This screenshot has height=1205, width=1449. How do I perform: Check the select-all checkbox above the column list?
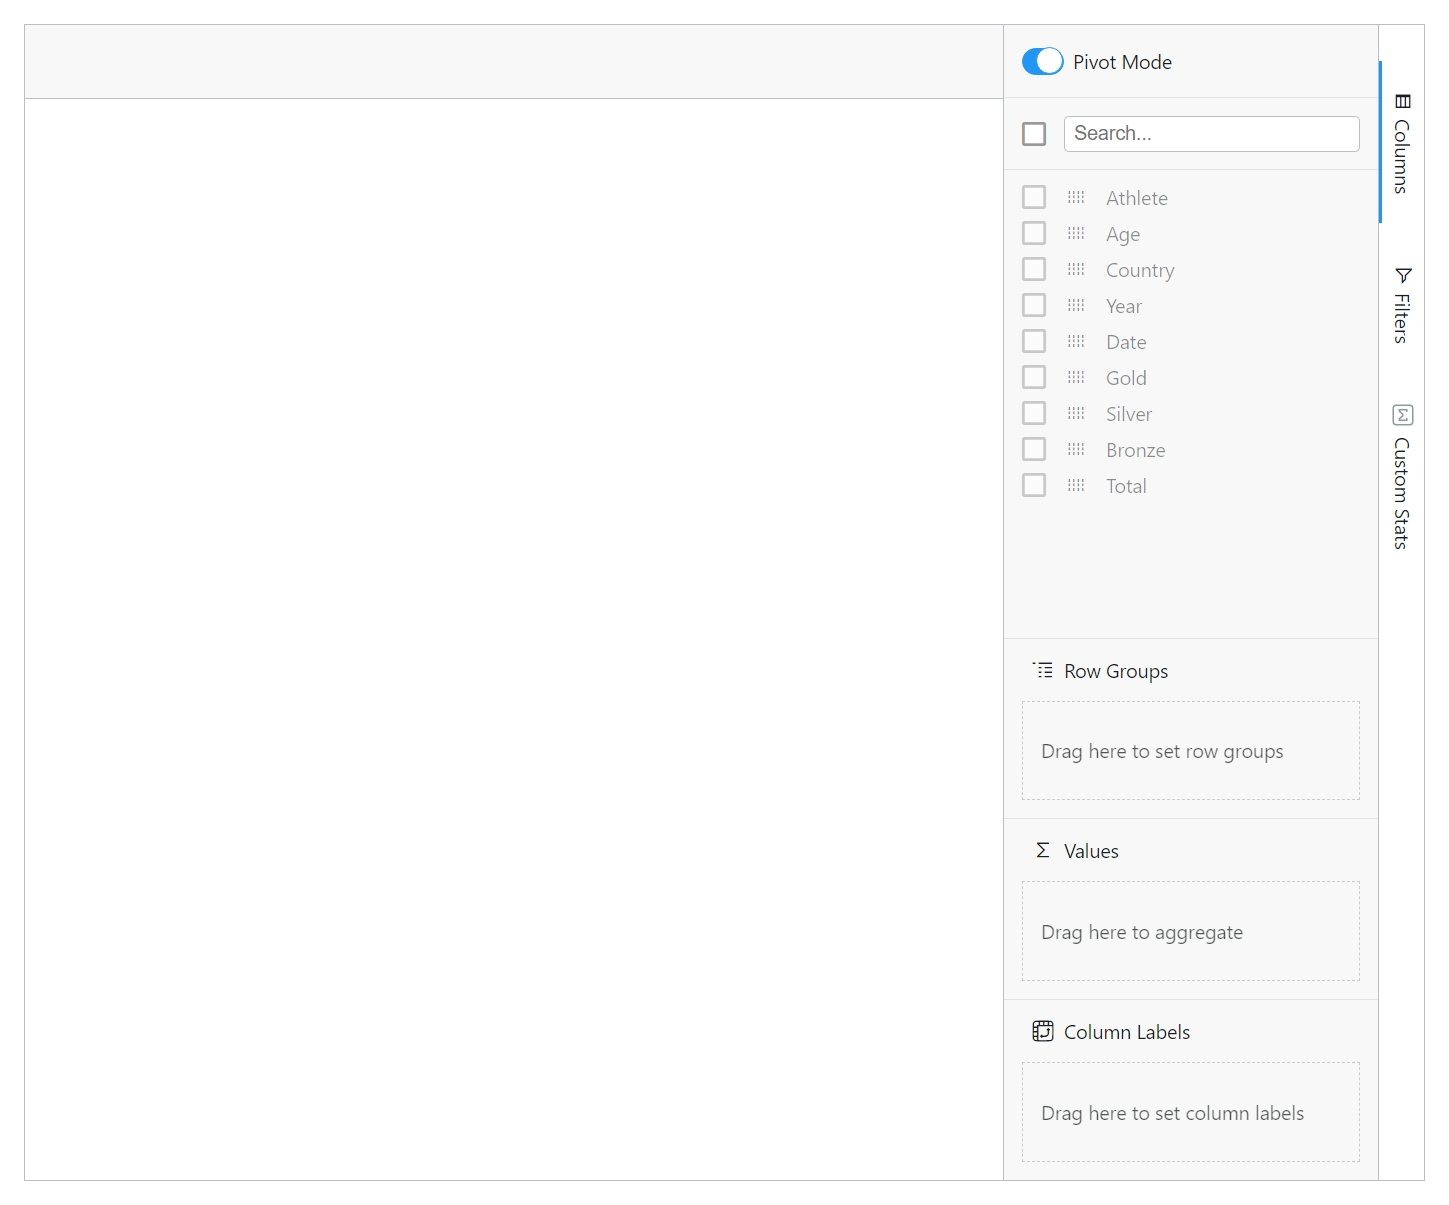[x=1034, y=133]
